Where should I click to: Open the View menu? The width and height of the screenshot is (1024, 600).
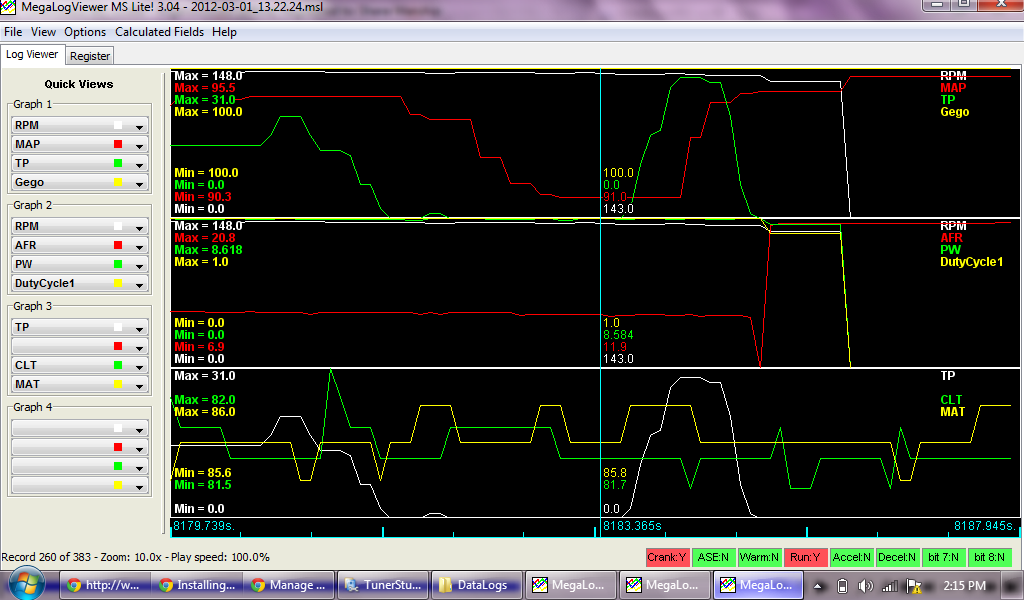43,32
